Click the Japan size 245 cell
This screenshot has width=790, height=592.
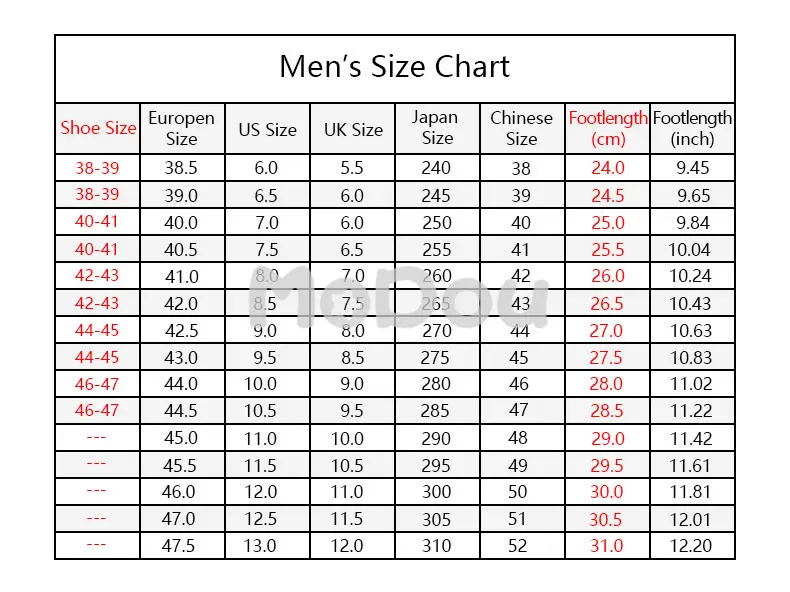[436, 195]
